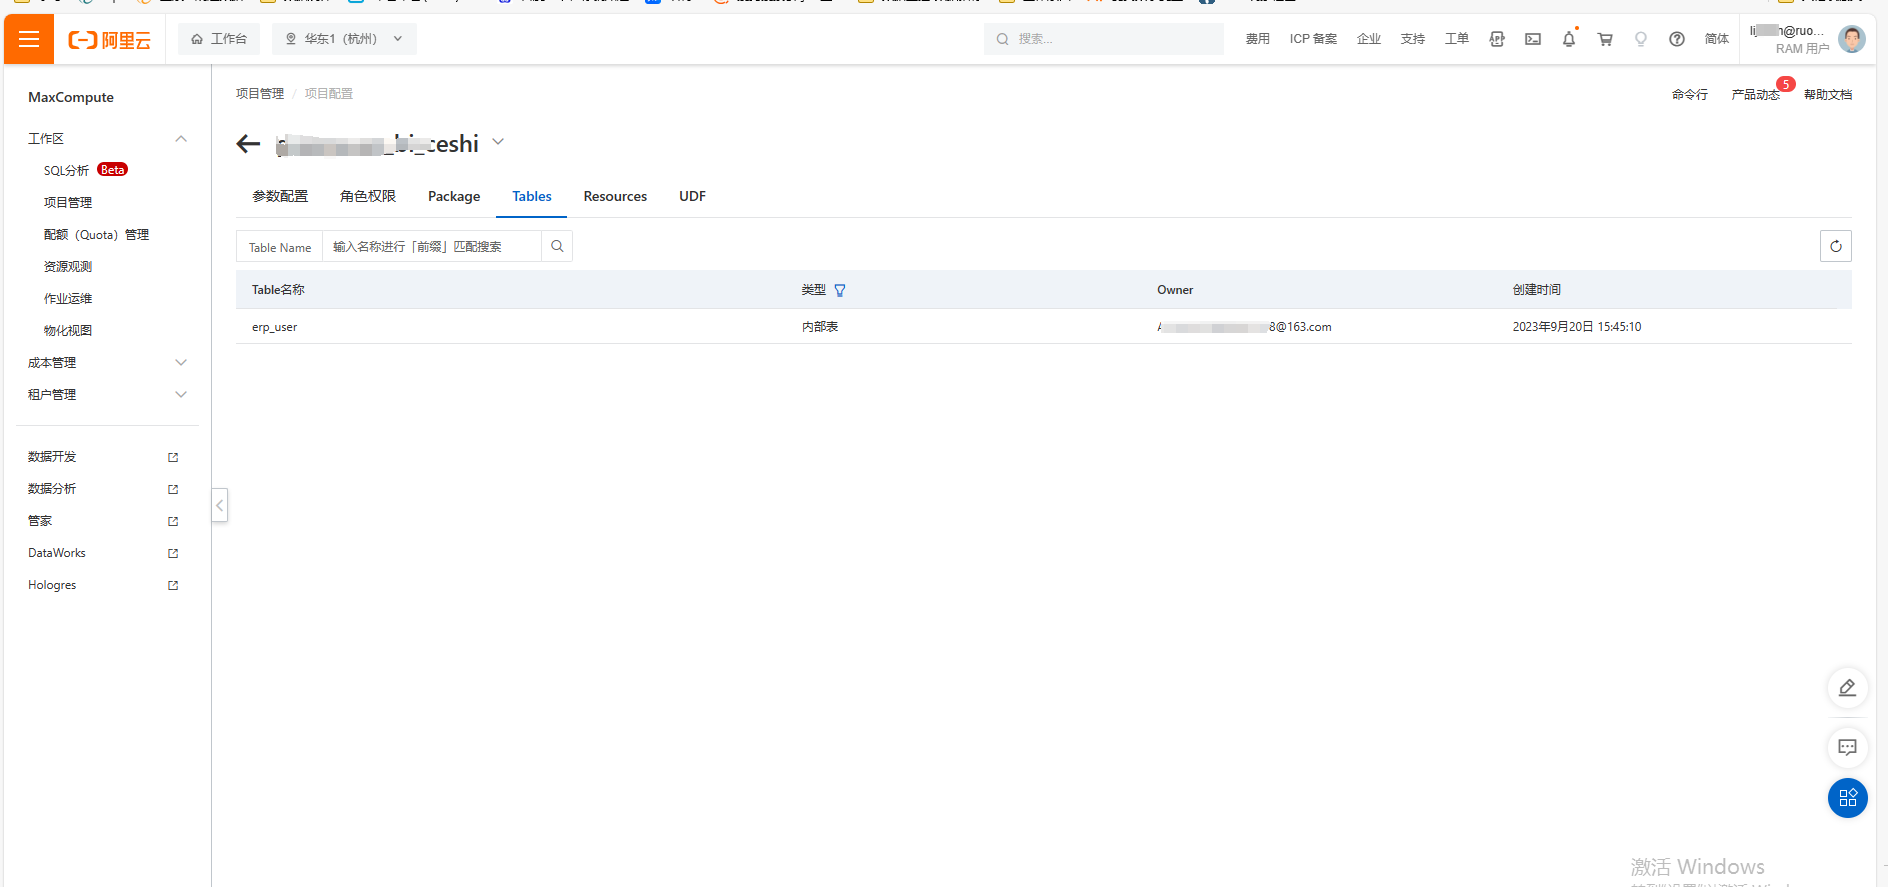Click the erp_user table name
The height and width of the screenshot is (887, 1888).
coord(274,327)
